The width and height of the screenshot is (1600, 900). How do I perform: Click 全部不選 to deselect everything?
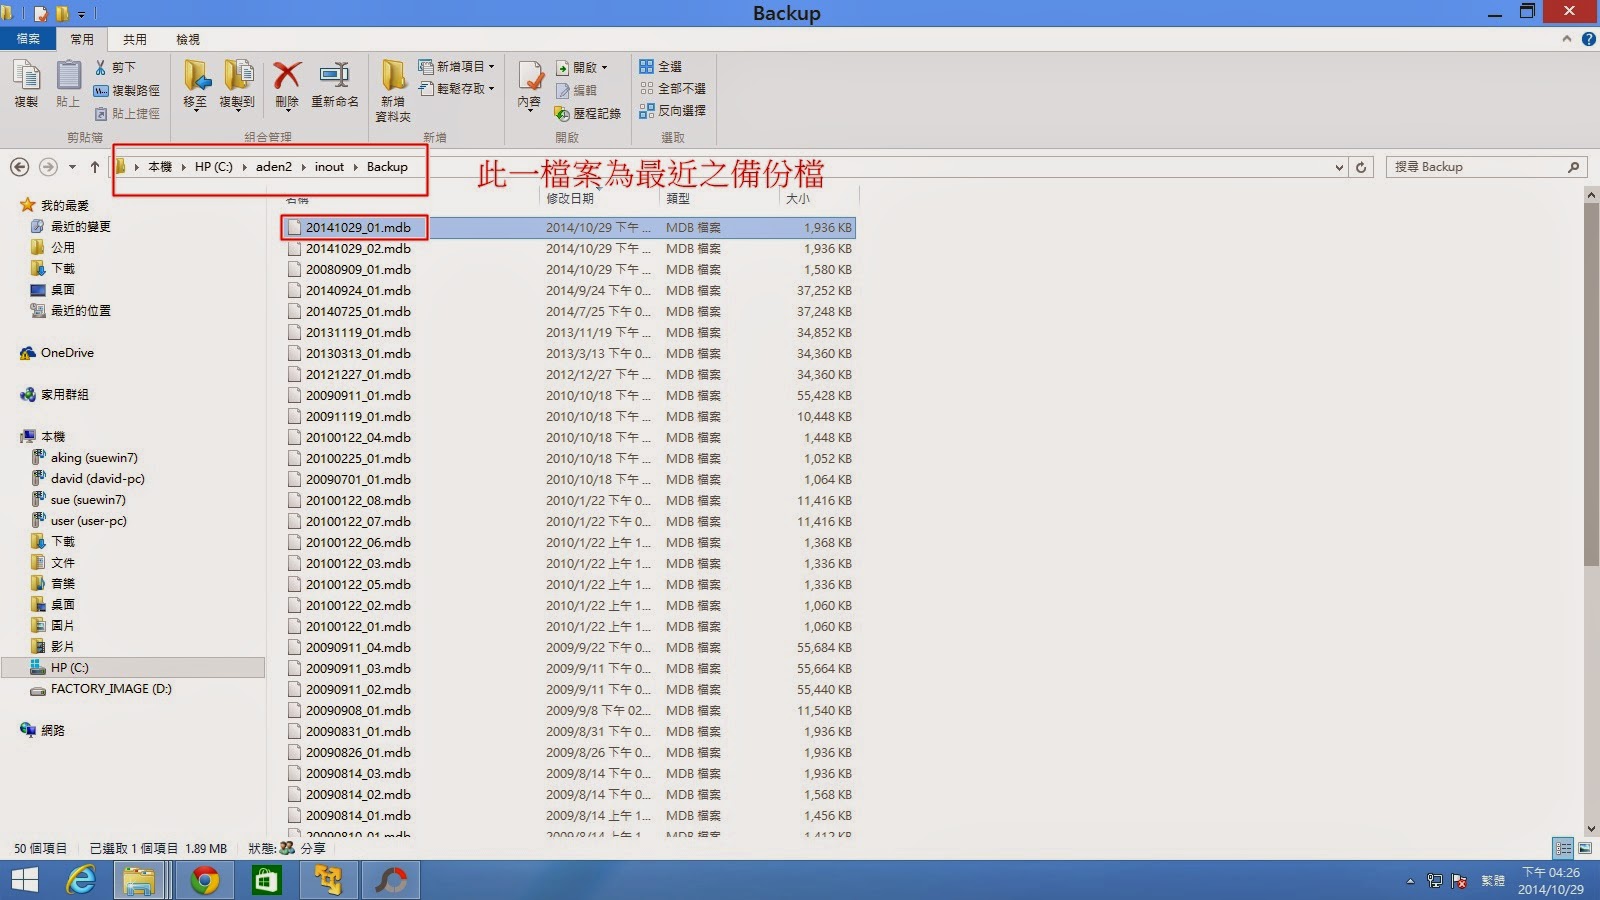(673, 88)
